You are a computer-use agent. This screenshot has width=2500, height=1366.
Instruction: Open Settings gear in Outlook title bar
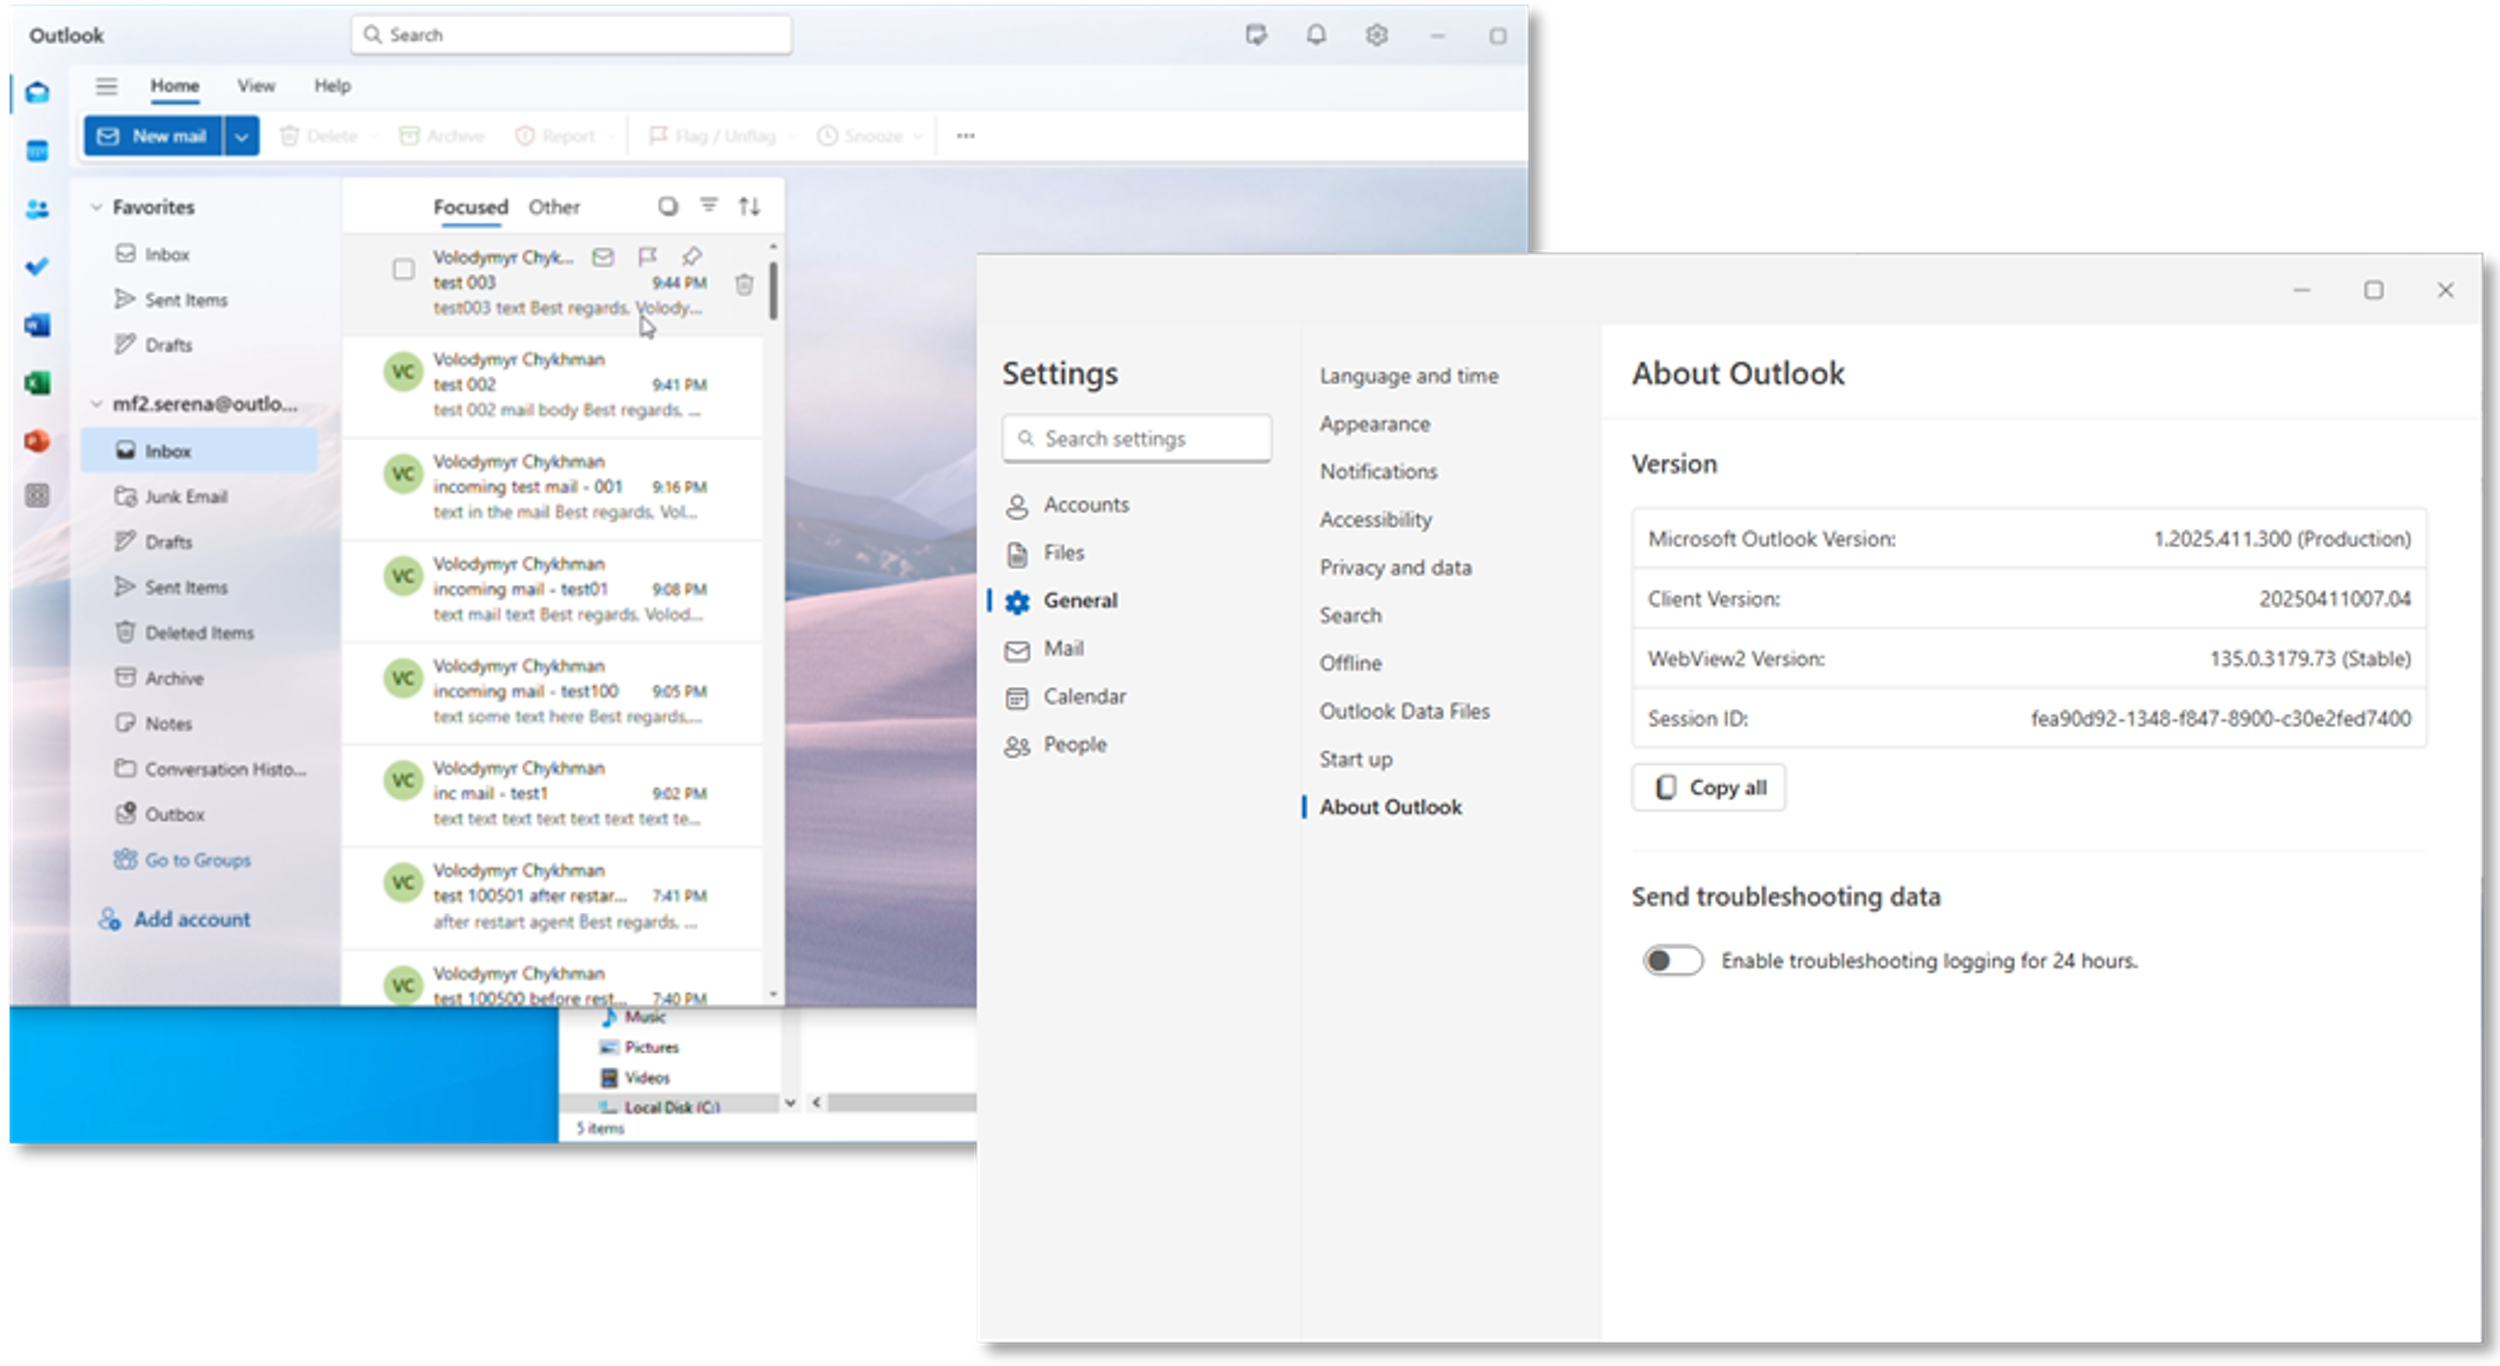1377,35
